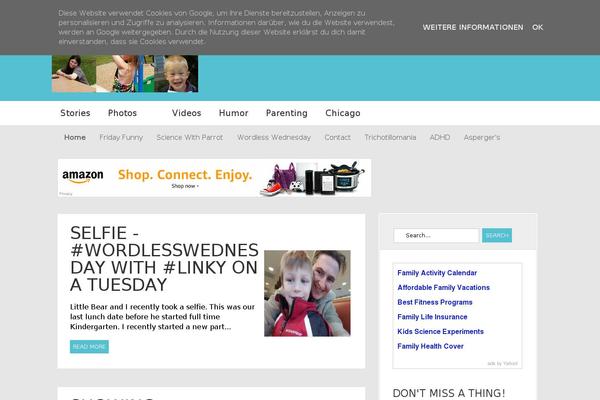600x400 pixels.
Task: Focus the Search input field
Action: click(x=436, y=235)
